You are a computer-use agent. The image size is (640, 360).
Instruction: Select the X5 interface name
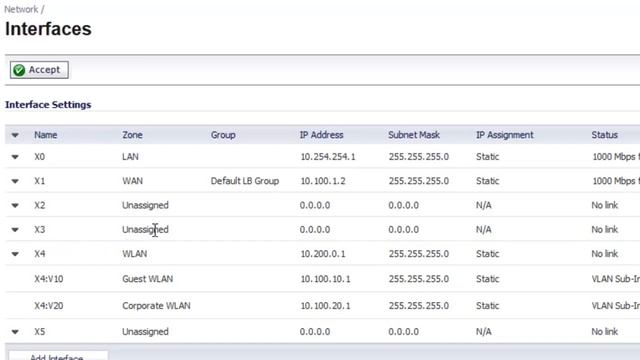pyautogui.click(x=40, y=332)
